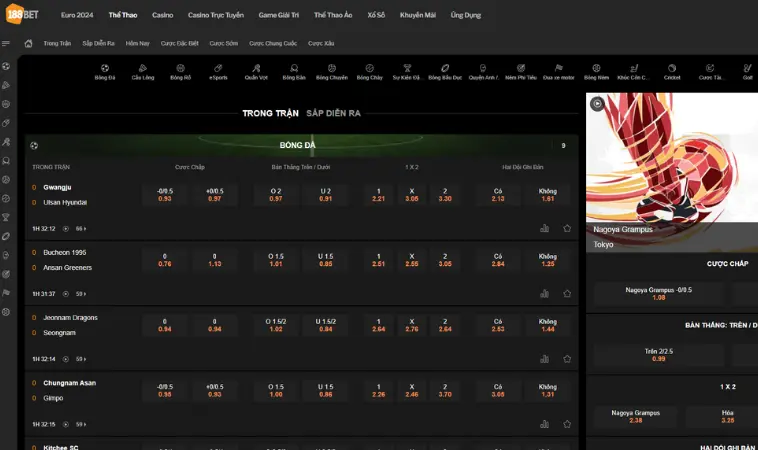
Task: Bet on Gwangju win at odds 2.21
Action: pos(378,194)
